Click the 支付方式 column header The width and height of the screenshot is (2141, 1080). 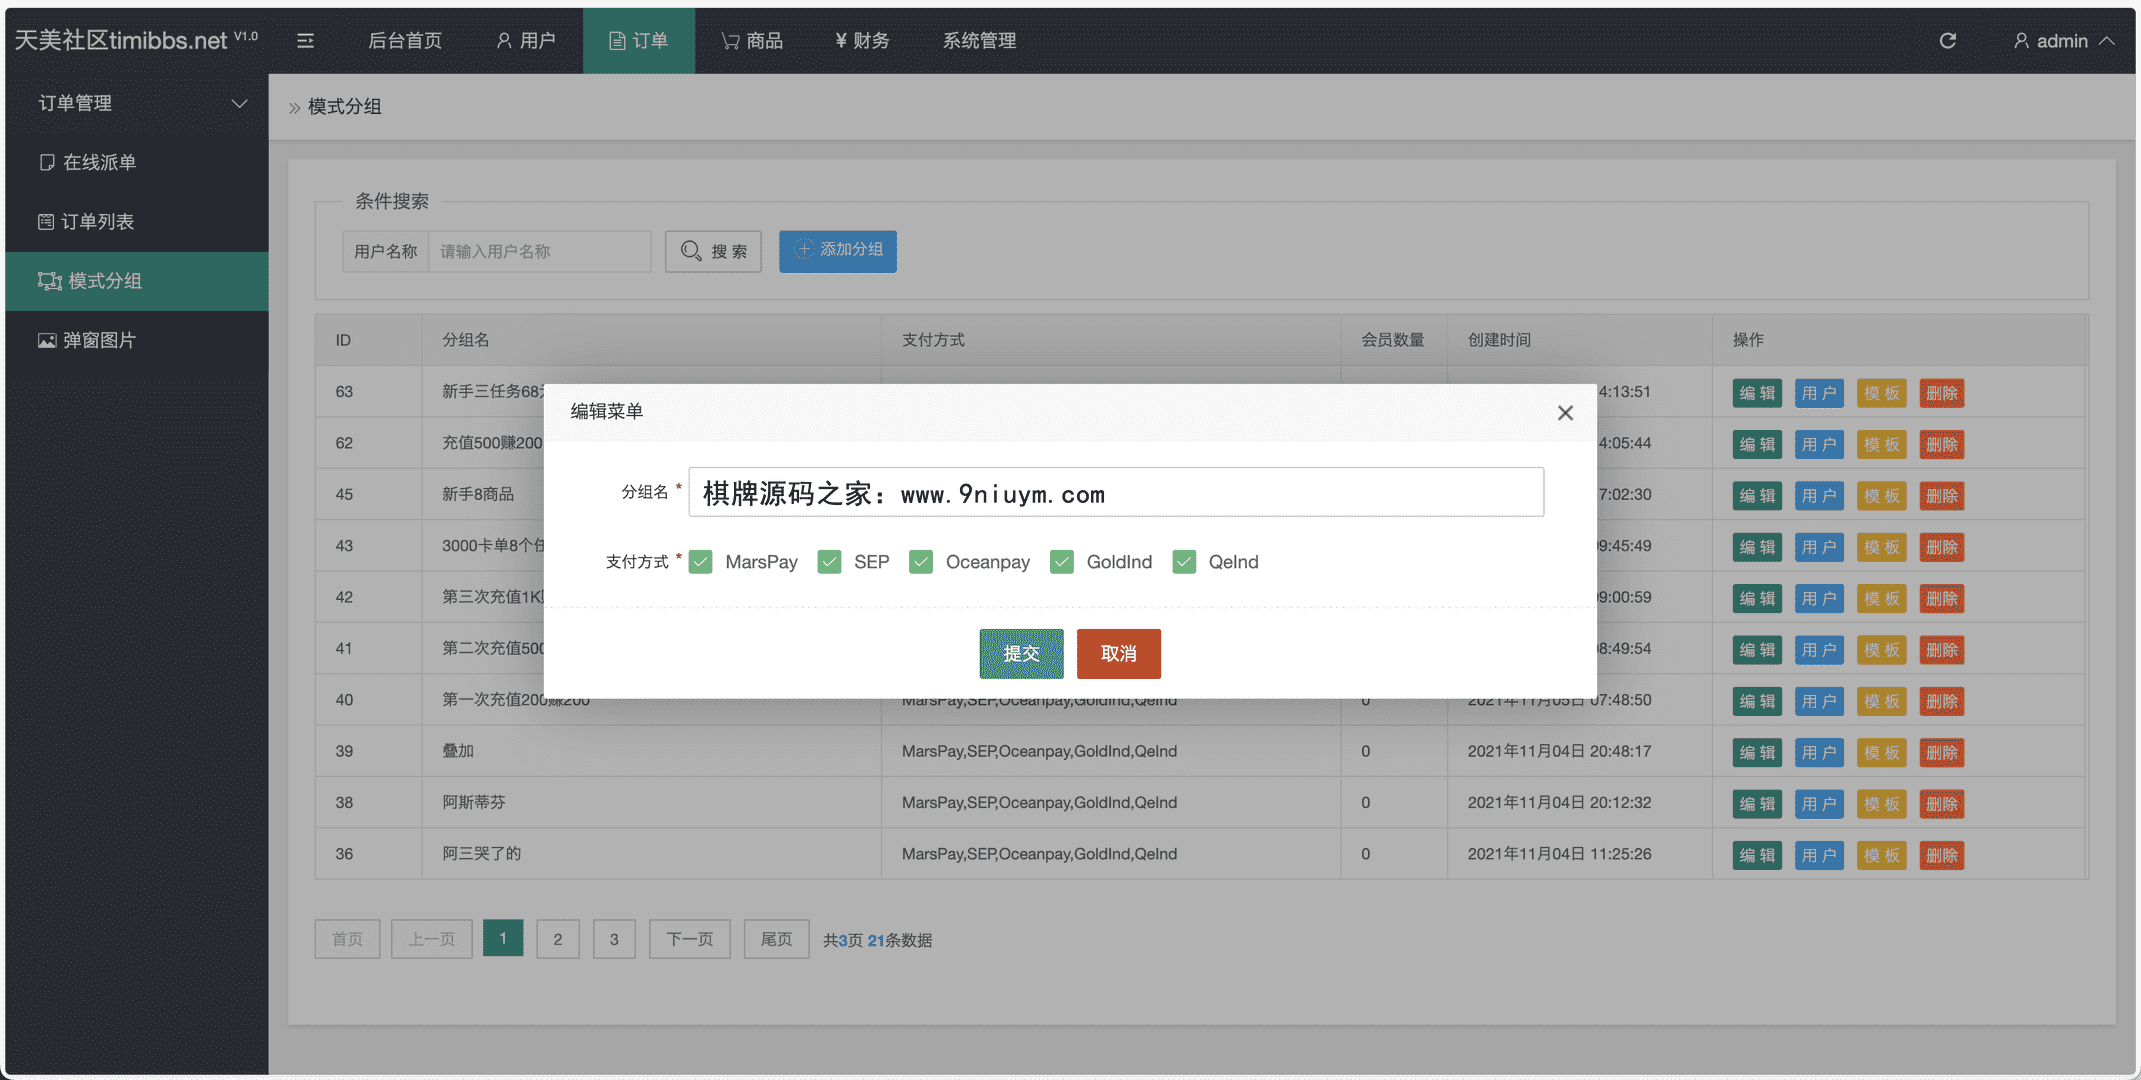933,340
